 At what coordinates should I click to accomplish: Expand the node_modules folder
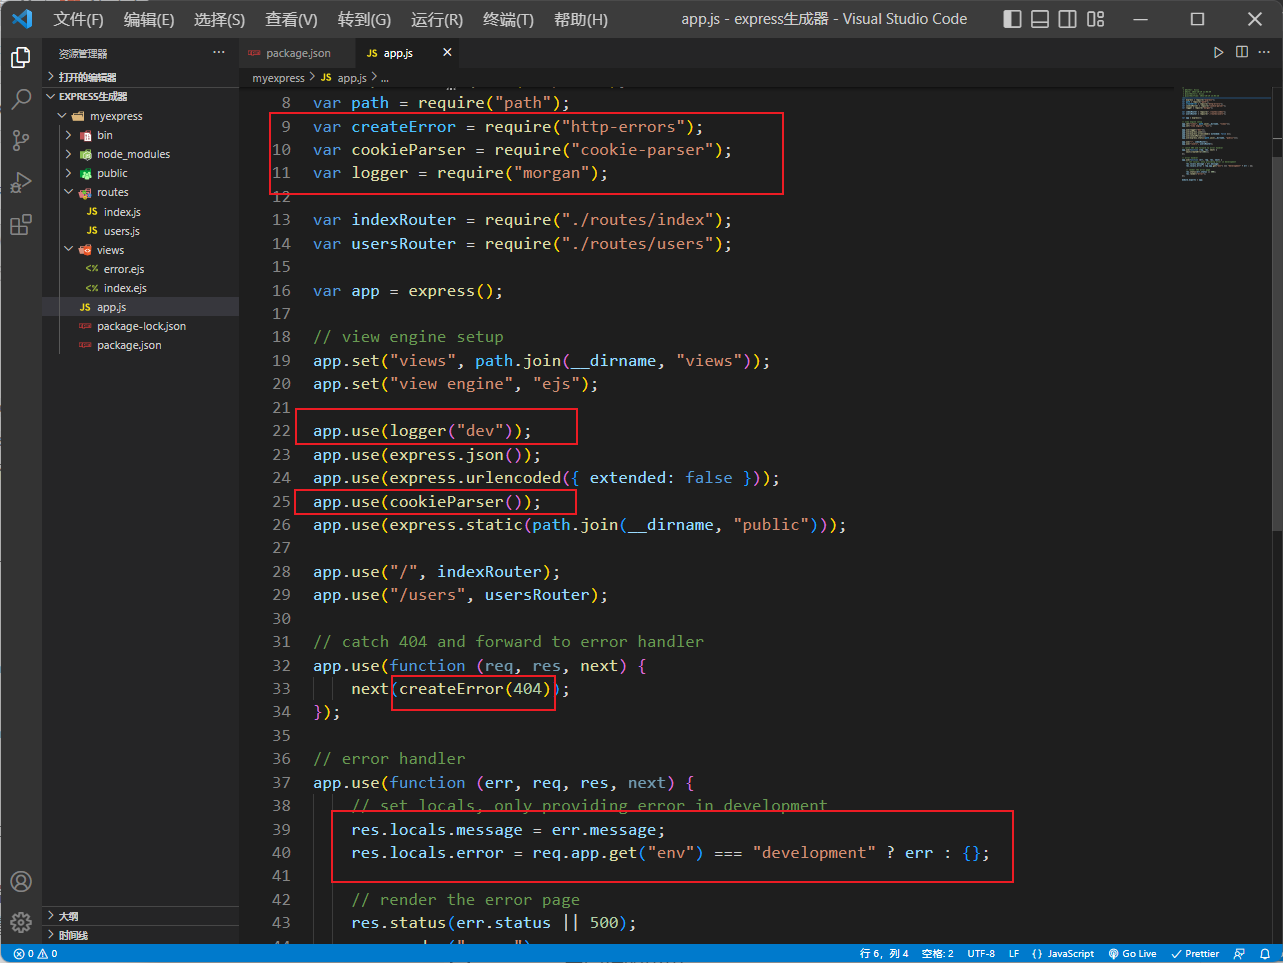point(140,154)
